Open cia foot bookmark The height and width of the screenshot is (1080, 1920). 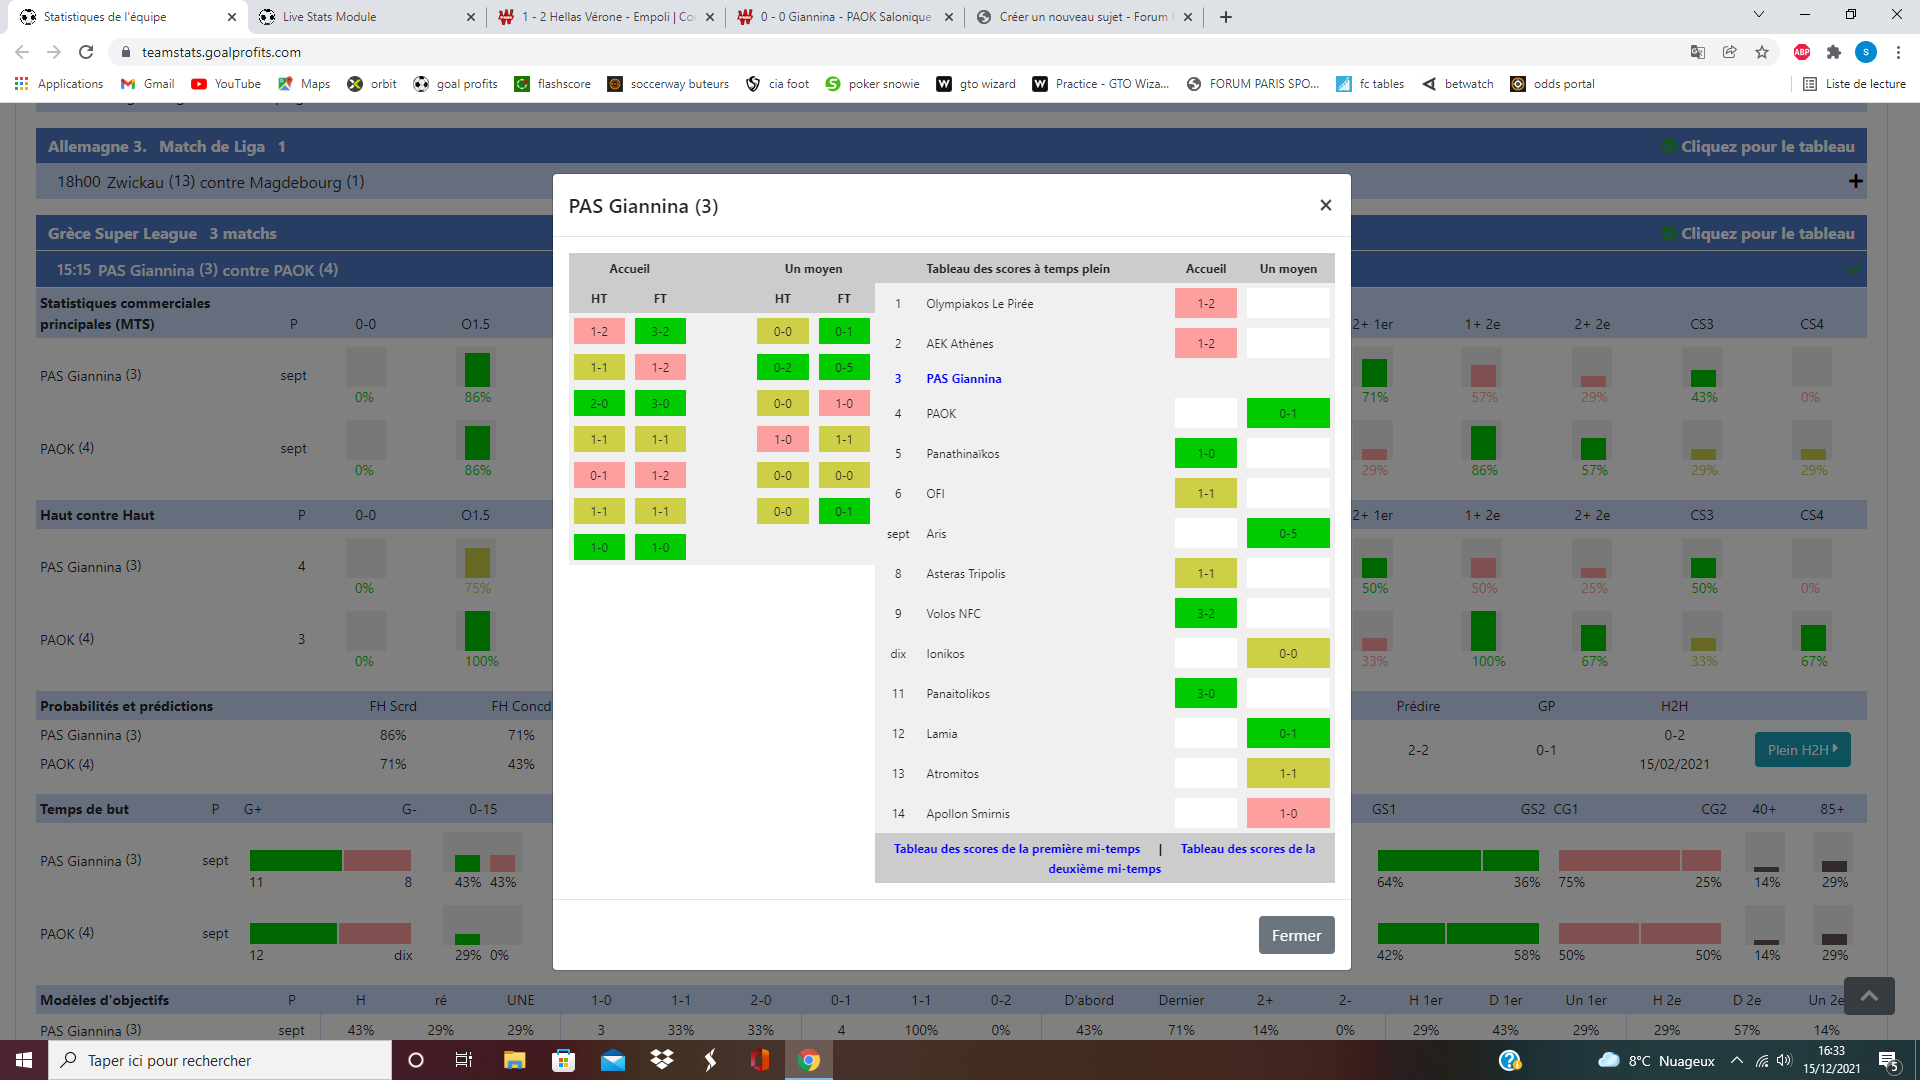pos(777,84)
